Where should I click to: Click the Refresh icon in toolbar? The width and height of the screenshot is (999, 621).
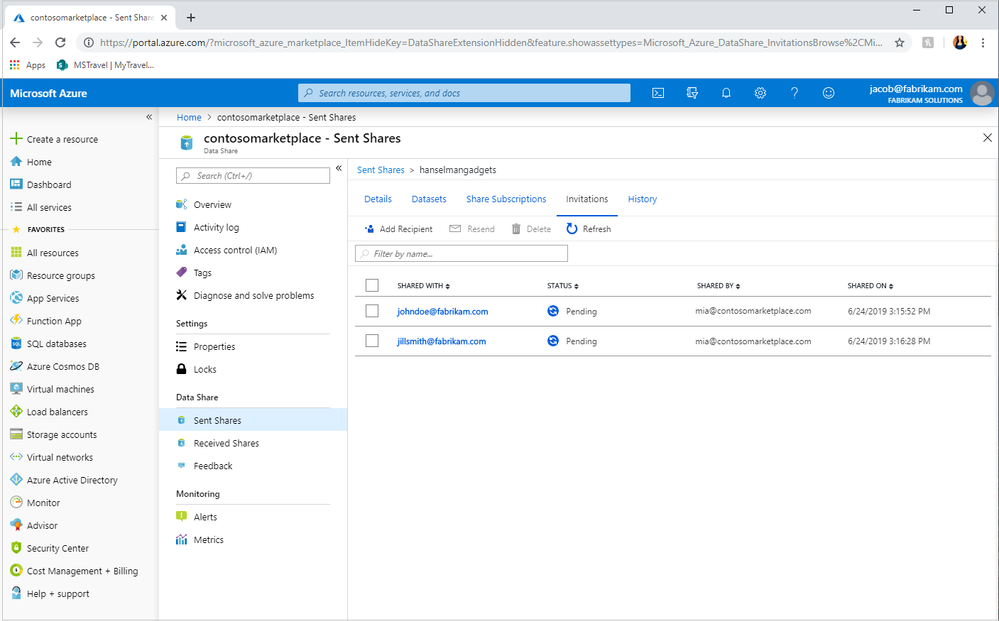[572, 229]
